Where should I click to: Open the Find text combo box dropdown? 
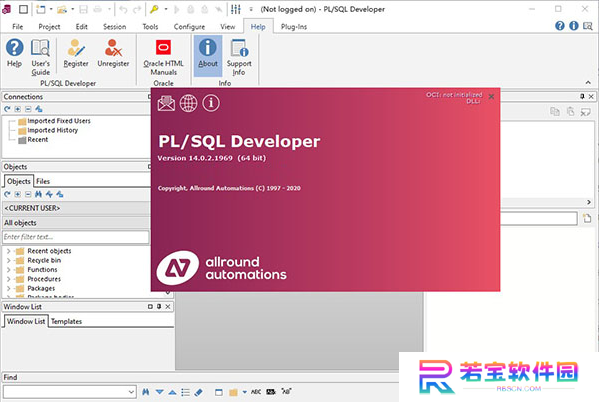(x=131, y=392)
